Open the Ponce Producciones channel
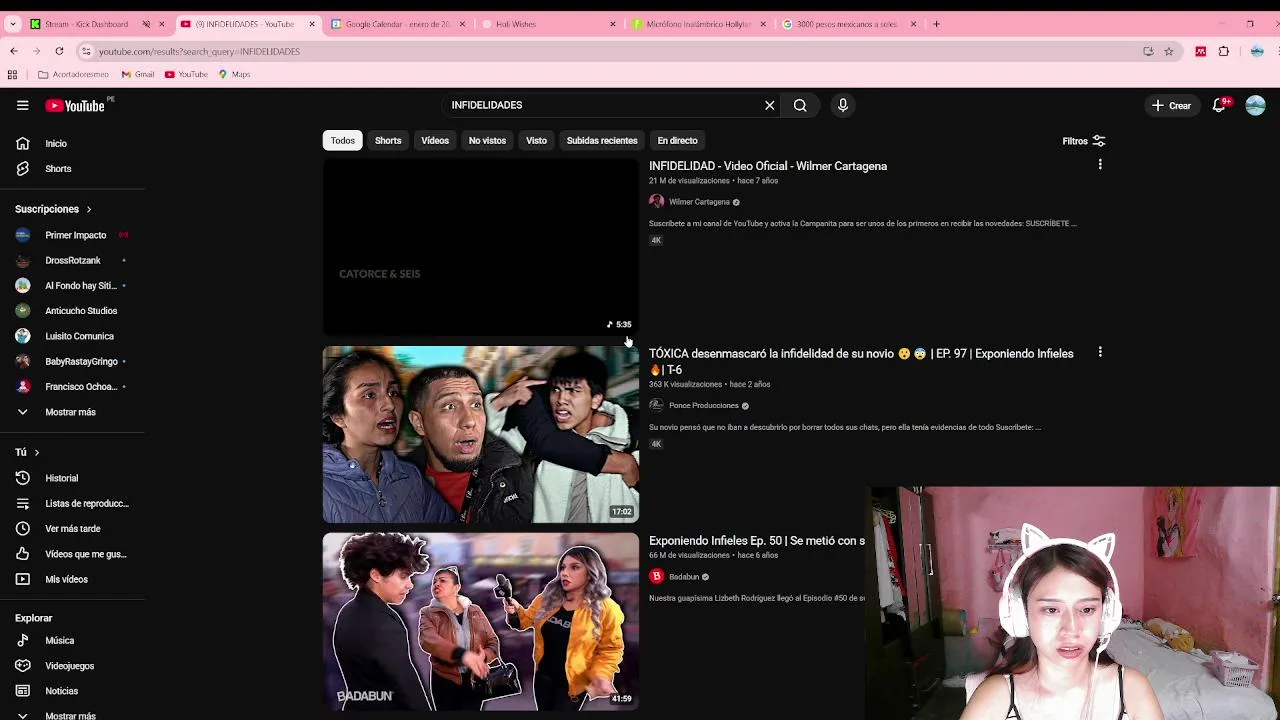Screen dimensions: 1280x720 click(703, 406)
